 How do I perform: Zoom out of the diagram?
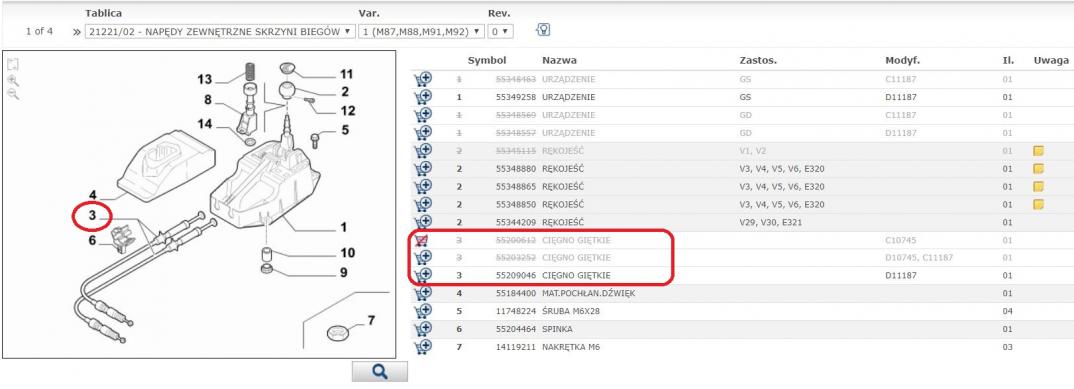(x=12, y=94)
